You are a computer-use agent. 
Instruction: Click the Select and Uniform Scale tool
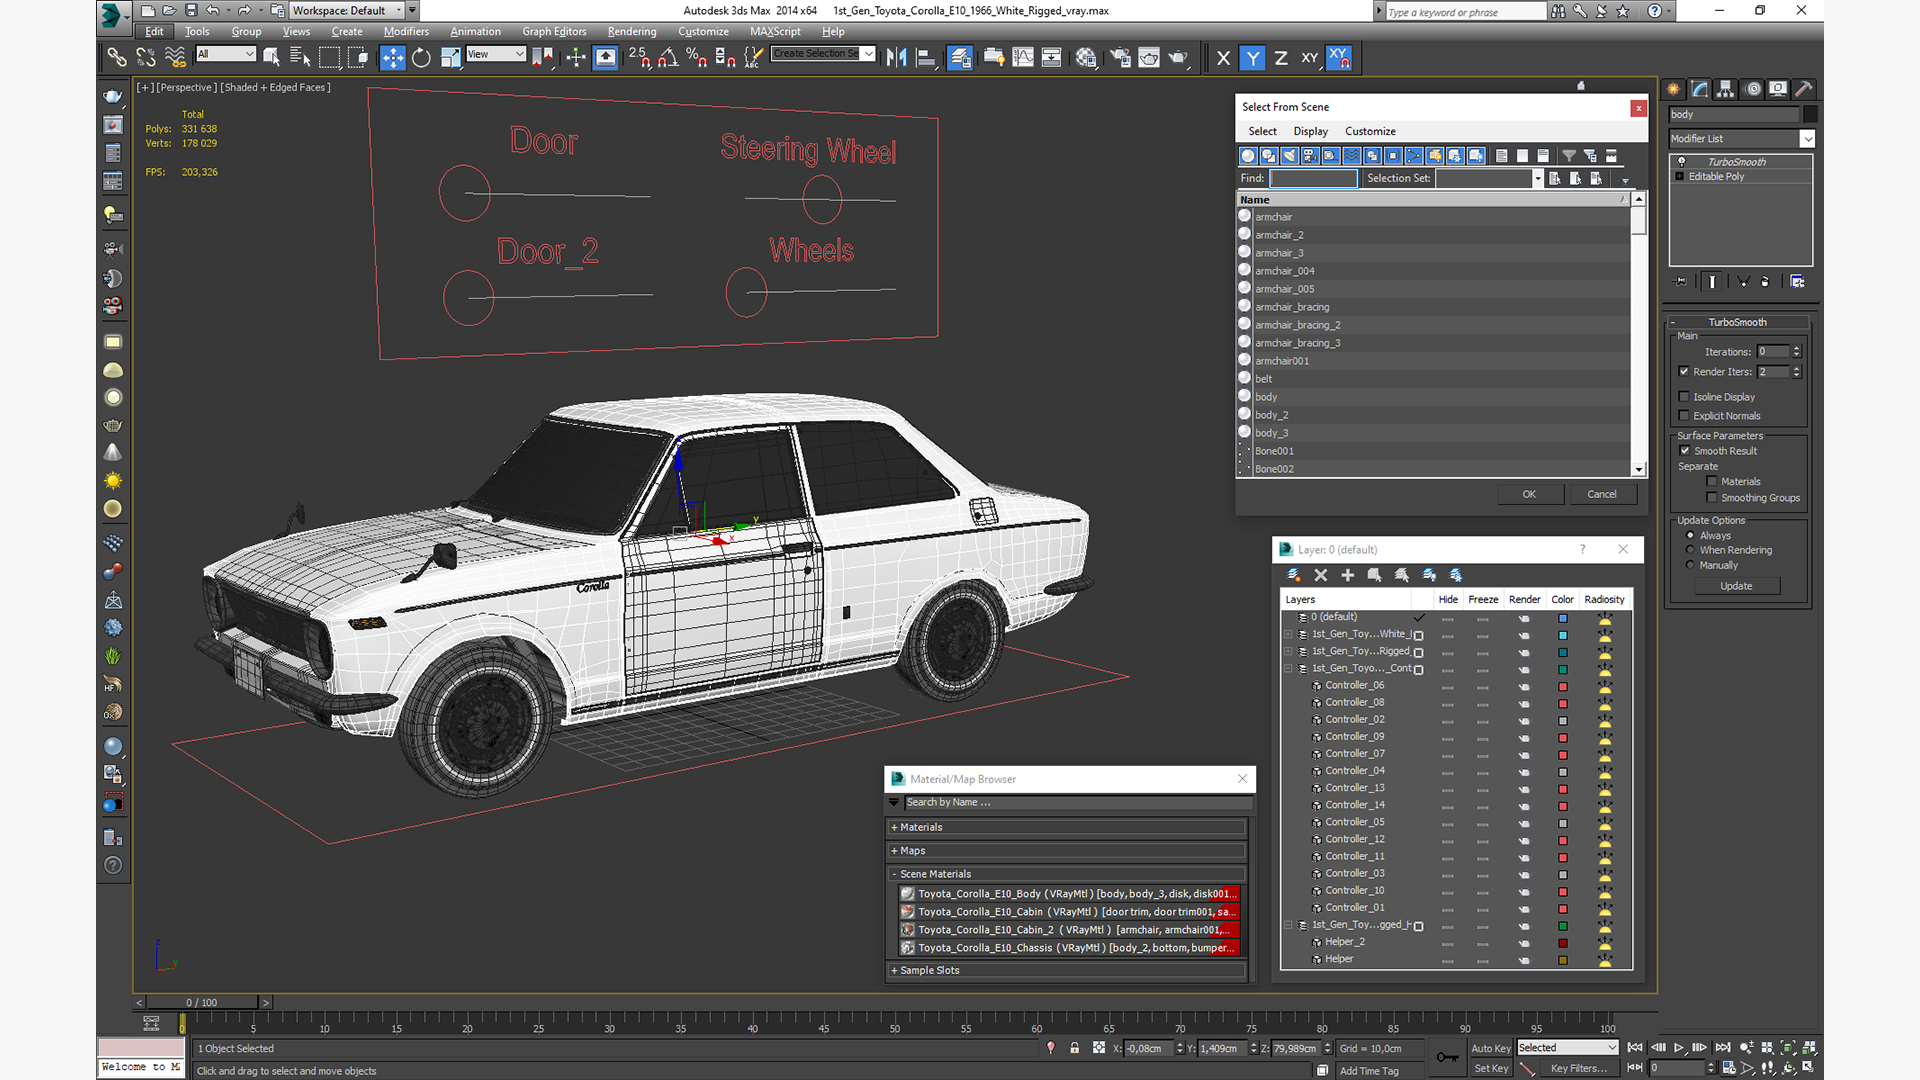pyautogui.click(x=450, y=58)
